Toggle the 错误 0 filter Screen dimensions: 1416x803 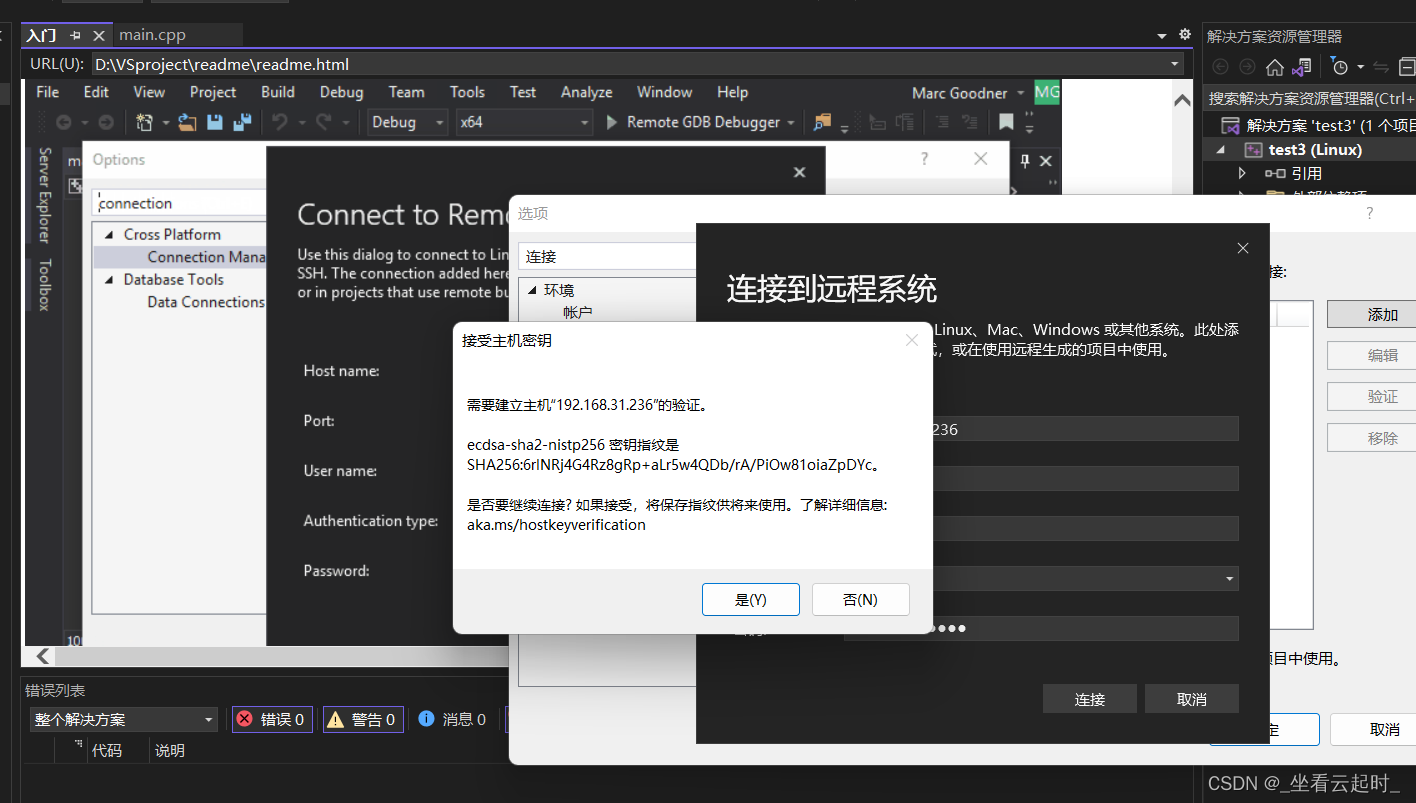271,719
